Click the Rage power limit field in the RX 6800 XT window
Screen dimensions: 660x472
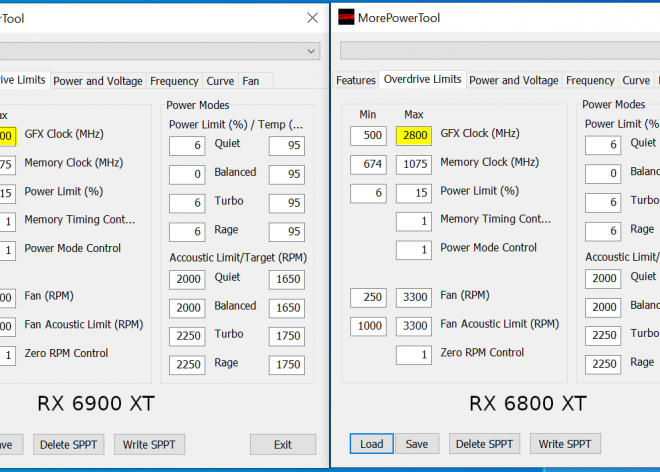[x=603, y=231]
